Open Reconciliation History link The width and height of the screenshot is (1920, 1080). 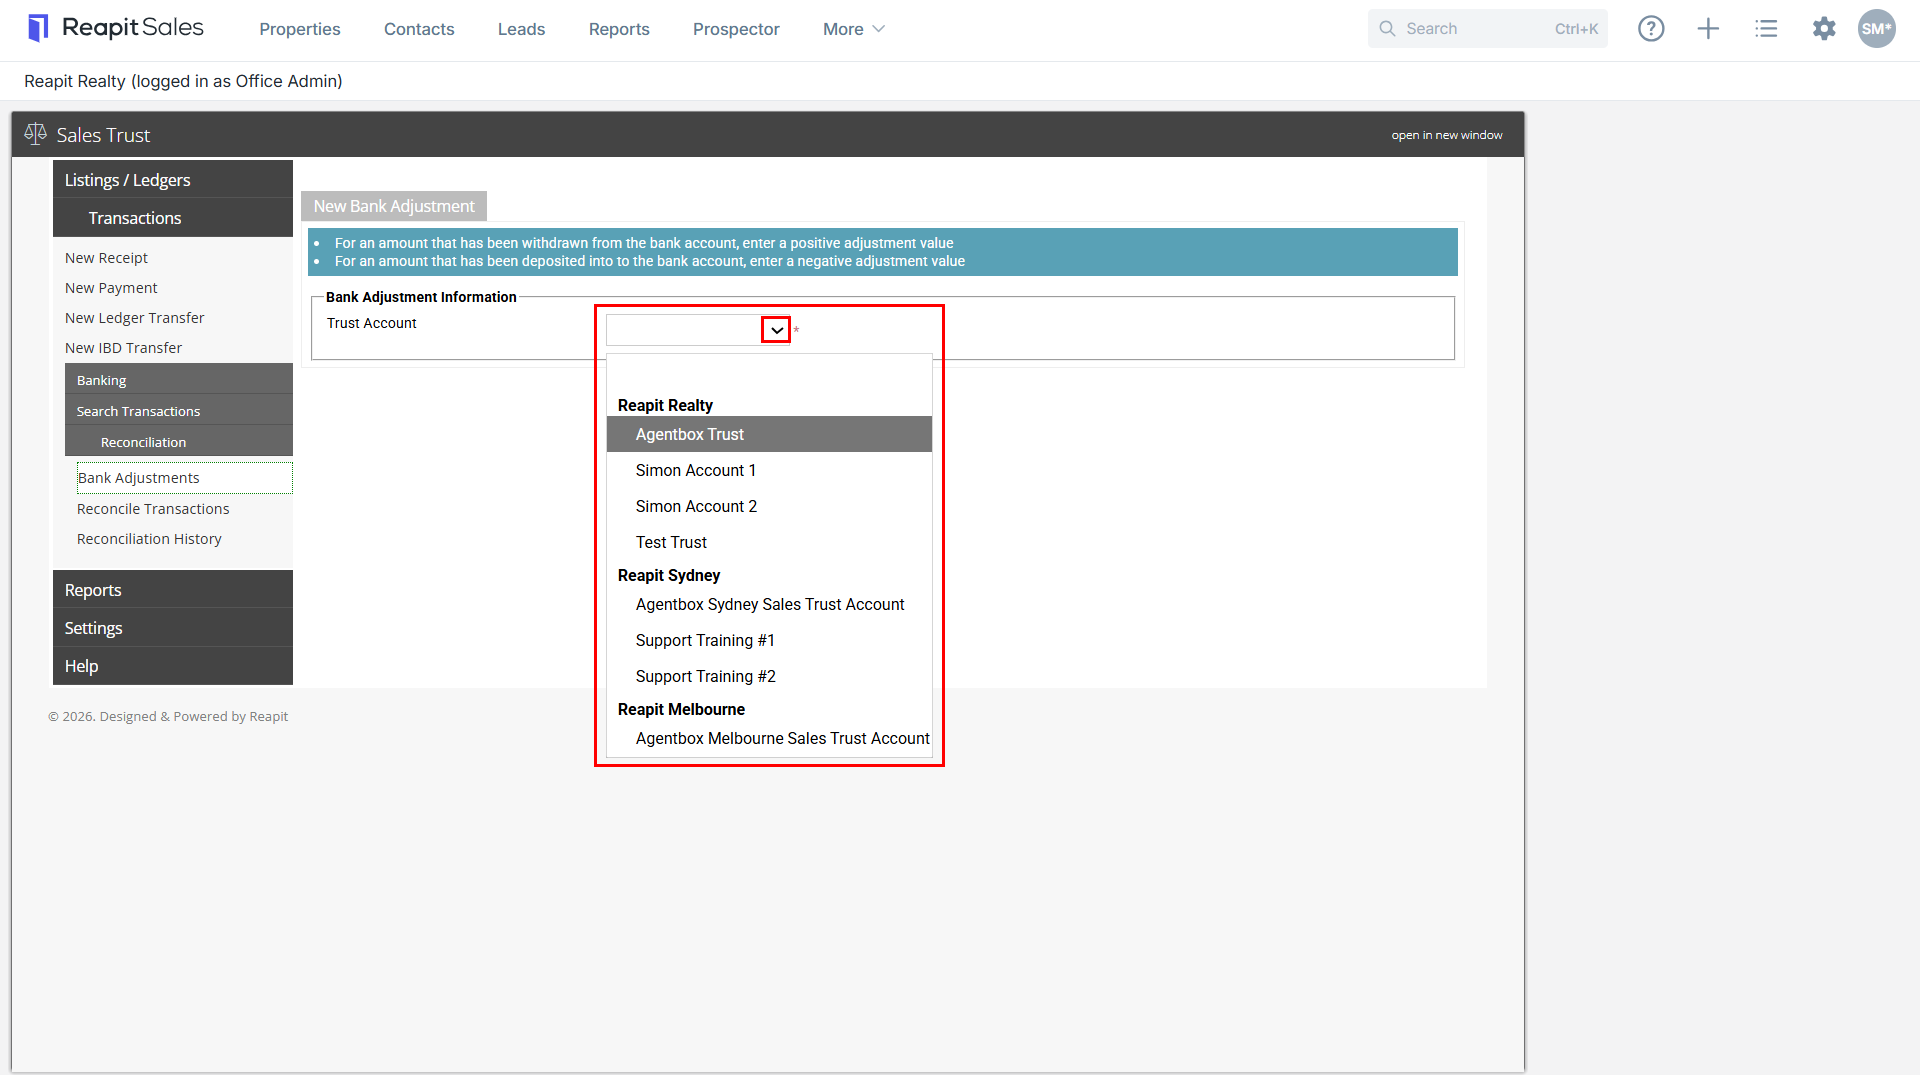(149, 539)
